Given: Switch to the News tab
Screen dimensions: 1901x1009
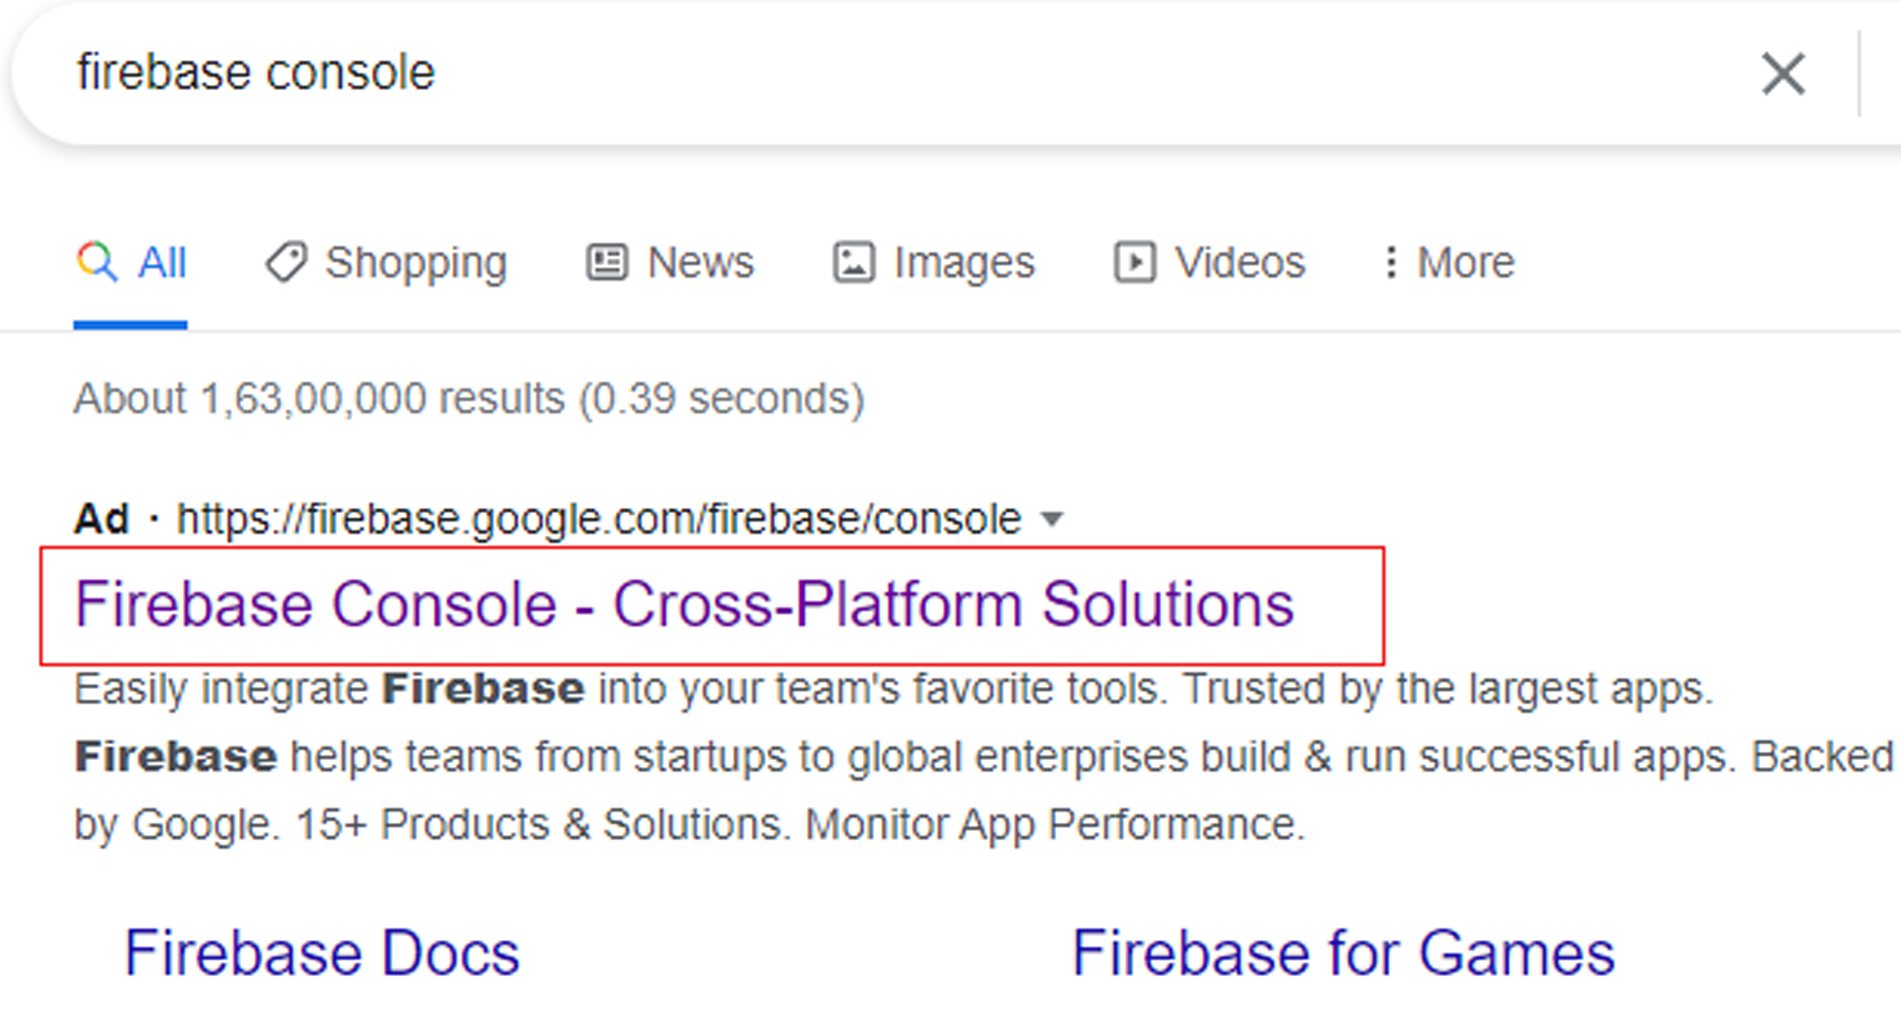Looking at the screenshot, I should tap(700, 262).
